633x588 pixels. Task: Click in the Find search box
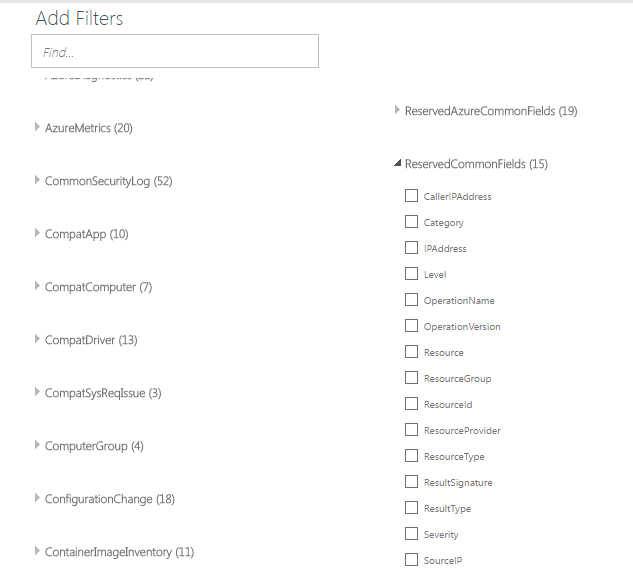(175, 51)
